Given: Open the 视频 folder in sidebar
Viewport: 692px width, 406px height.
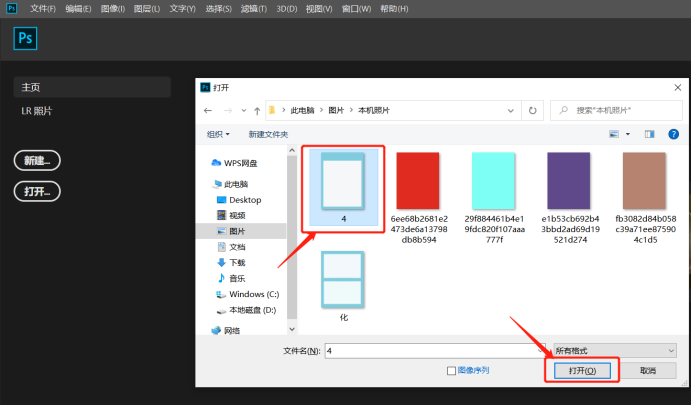Looking at the screenshot, I should coord(231,215).
